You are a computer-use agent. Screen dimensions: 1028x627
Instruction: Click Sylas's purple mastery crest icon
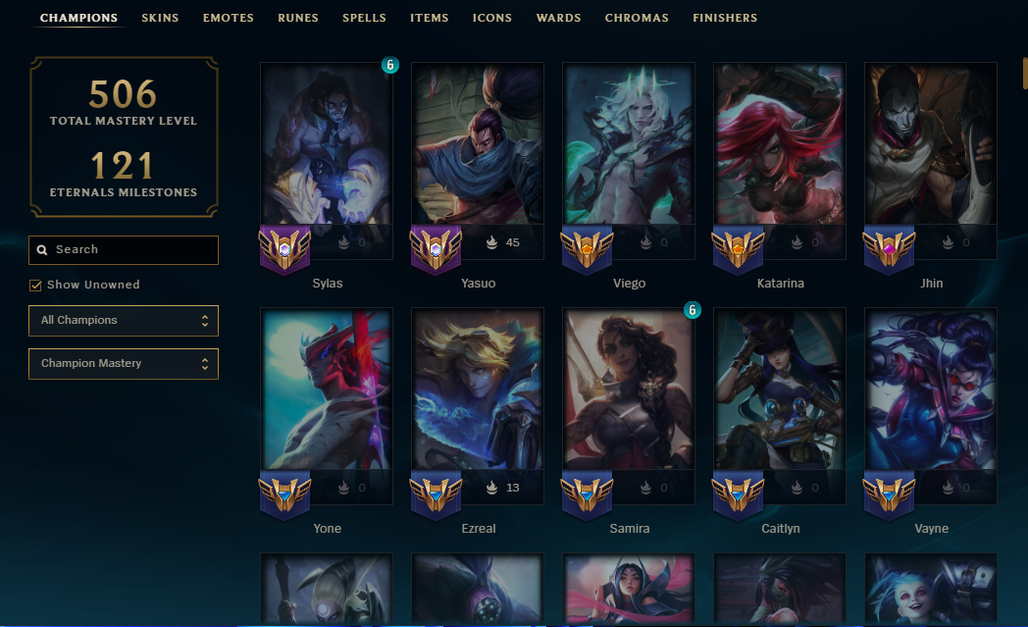pos(285,249)
